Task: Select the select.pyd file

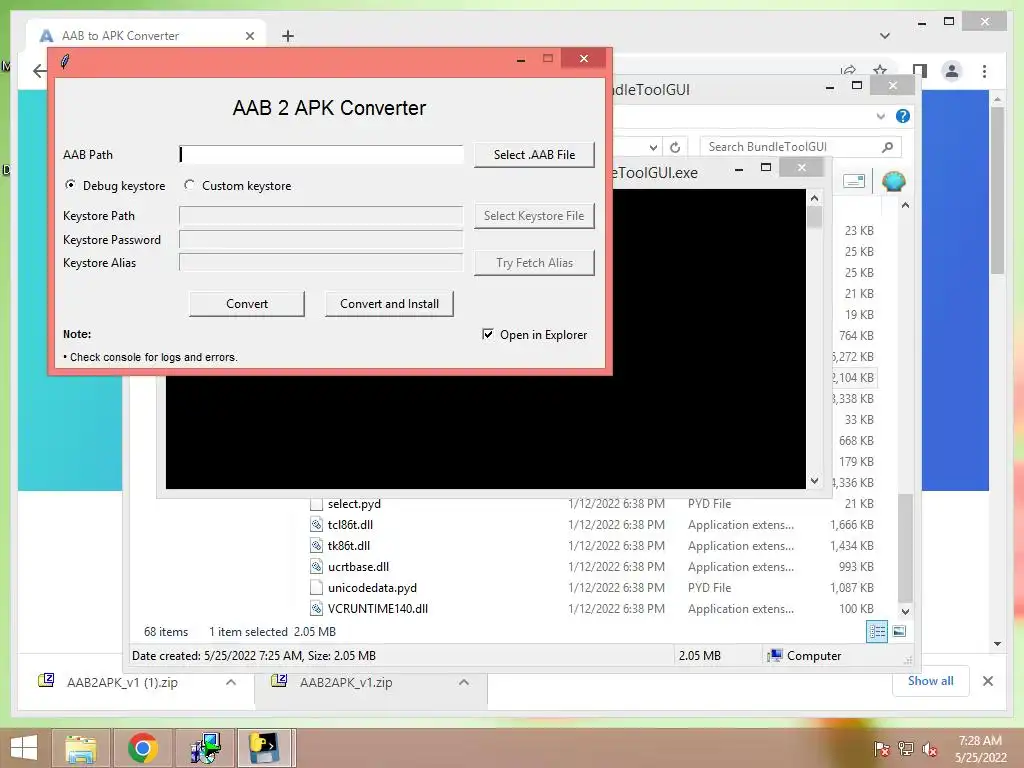Action: coord(354,504)
